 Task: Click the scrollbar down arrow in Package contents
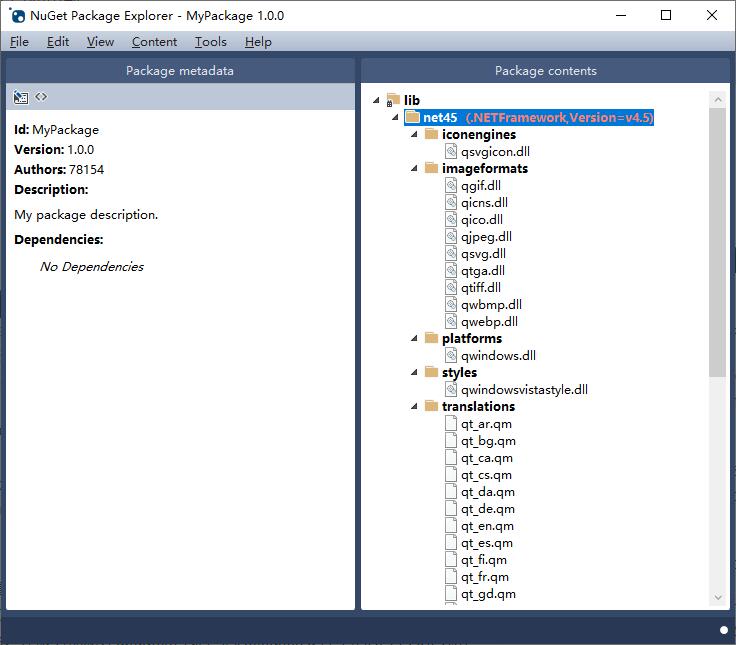[x=718, y=597]
